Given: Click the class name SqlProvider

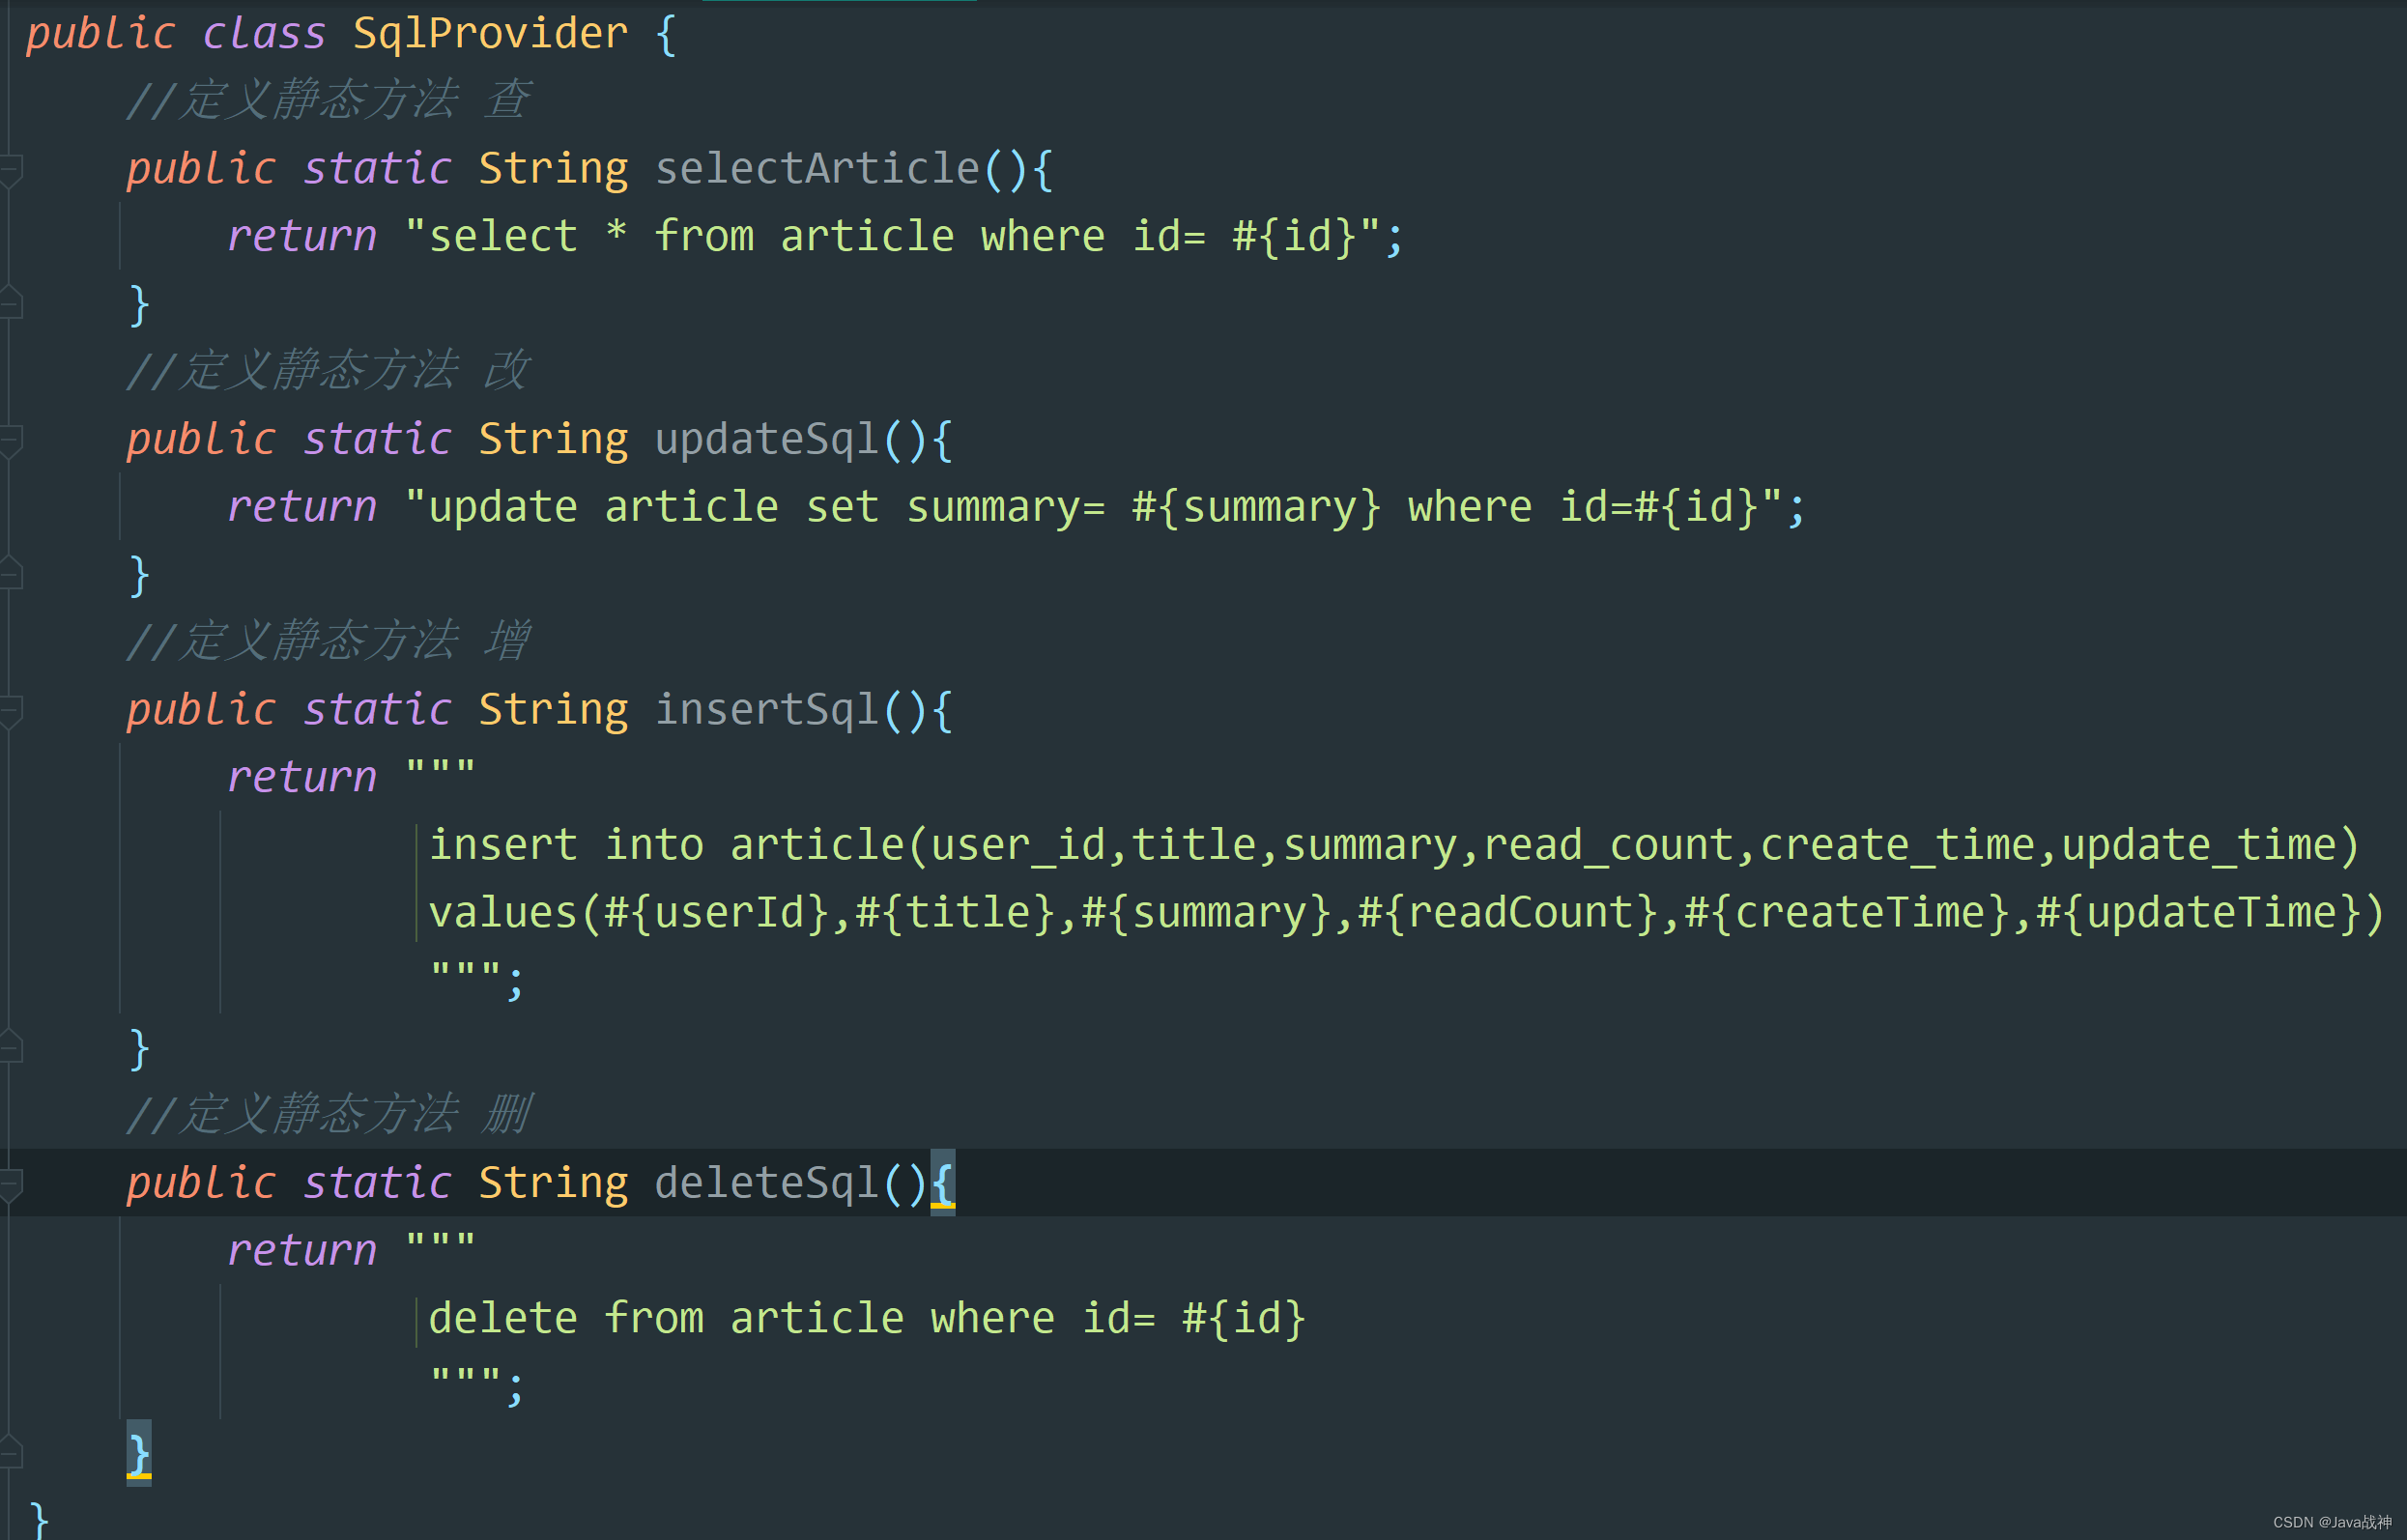Looking at the screenshot, I should [x=490, y=33].
